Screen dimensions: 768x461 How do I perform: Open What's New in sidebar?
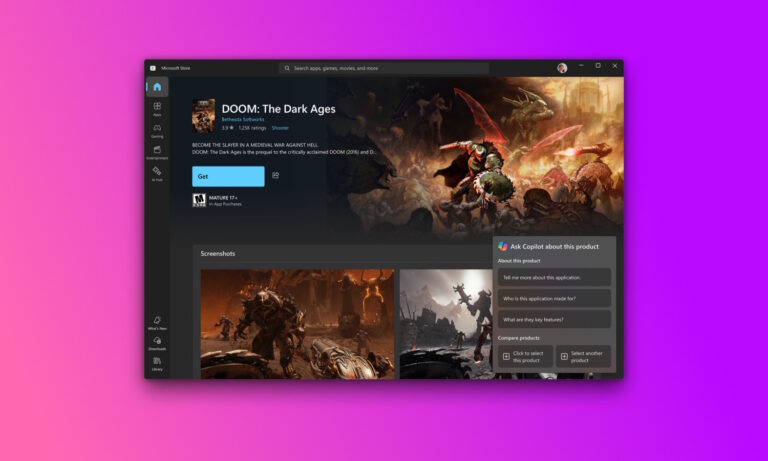[157, 322]
